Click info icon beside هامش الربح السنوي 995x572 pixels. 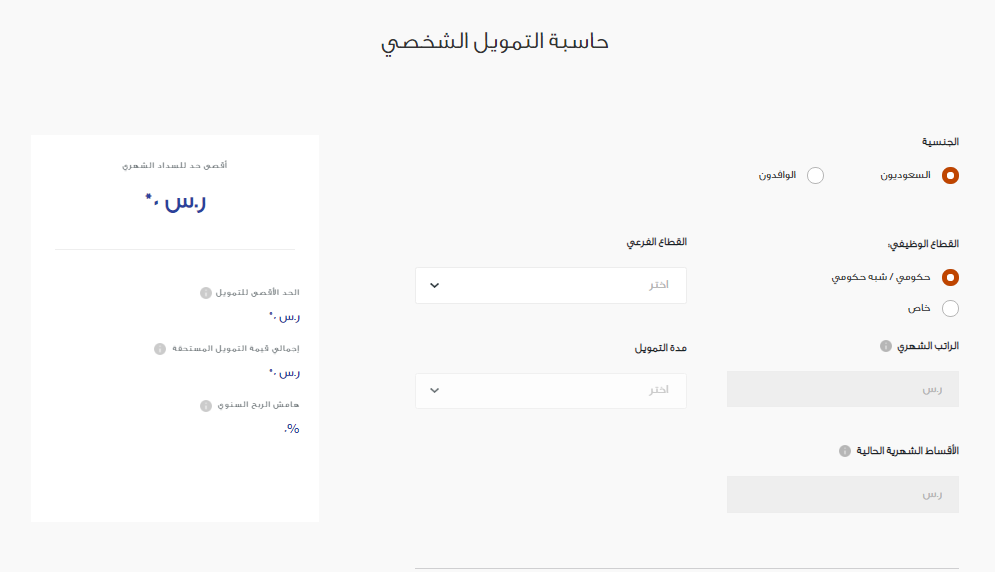pos(206,406)
